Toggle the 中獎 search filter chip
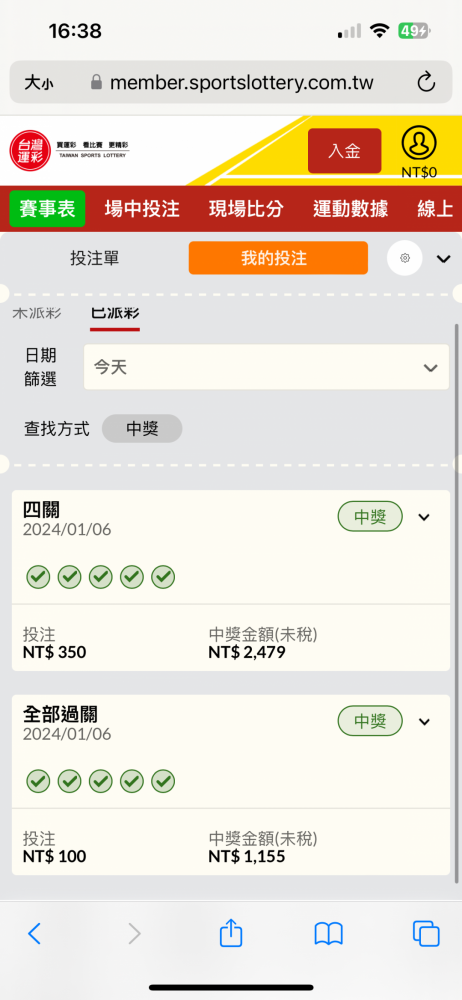Screen dimensions: 462x1000 click(x=142, y=429)
